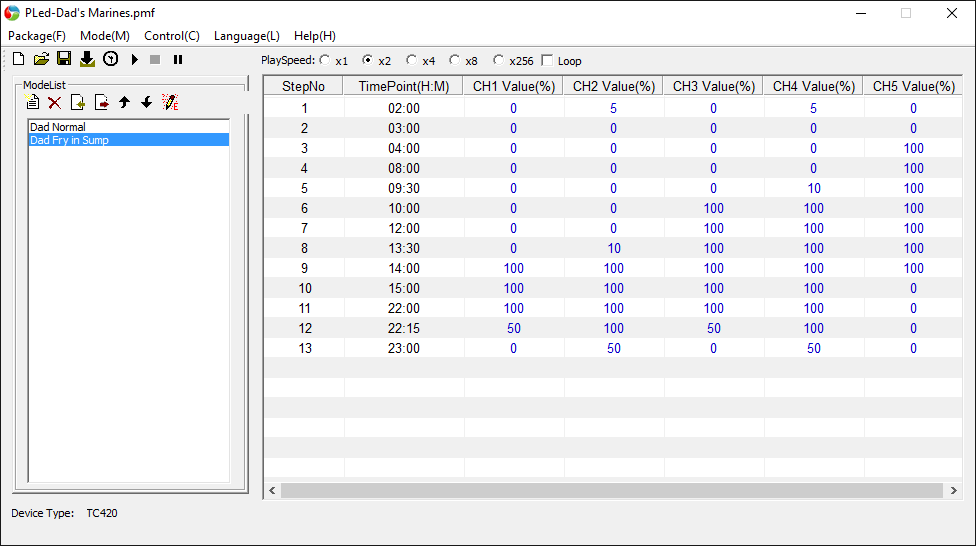The height and width of the screenshot is (546, 976).
Task: Click the CH2 Value(%) column header
Action: tap(614, 87)
